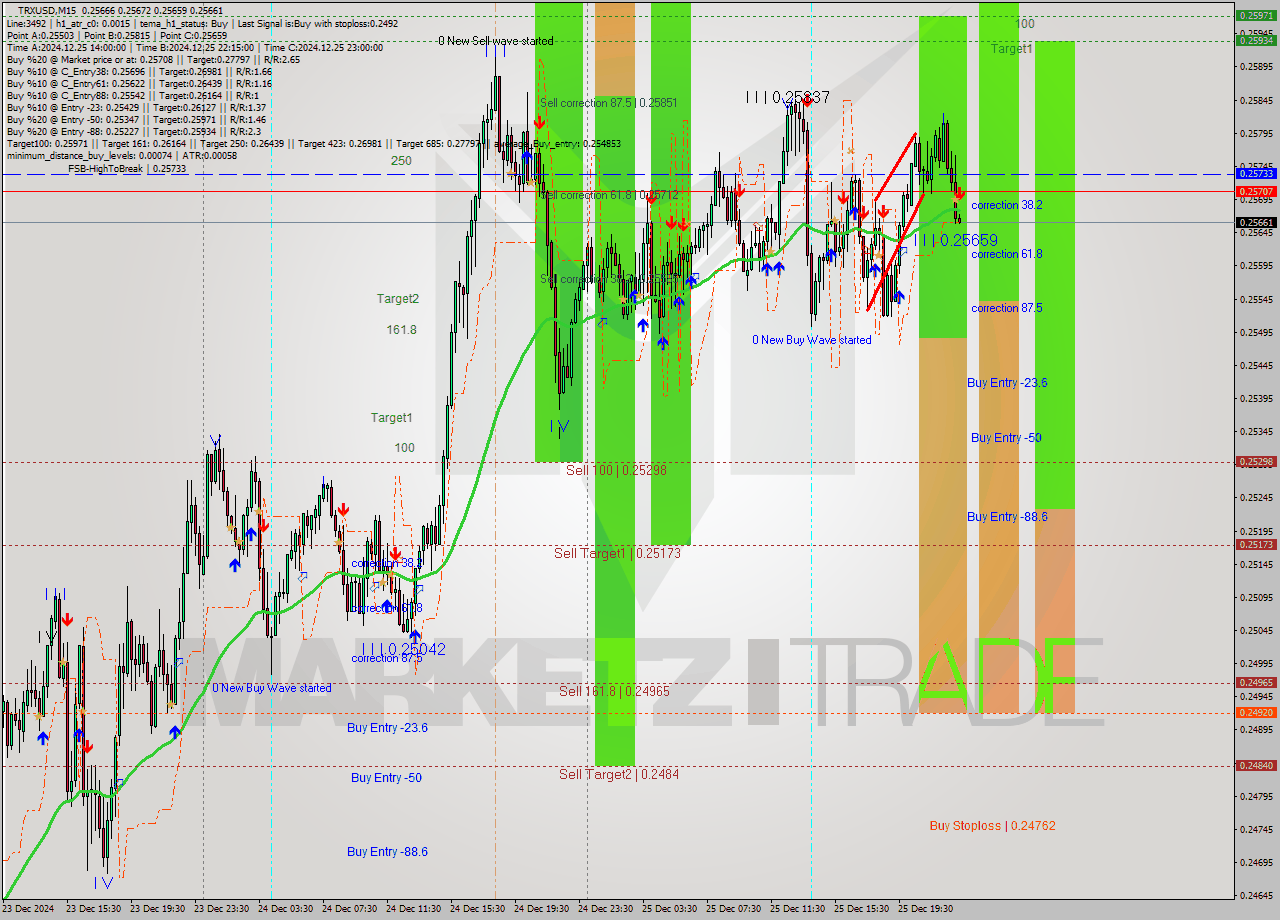The width and height of the screenshot is (1280, 920).
Task: Click the '23 Dec 2024' time axis label
Action: point(29,909)
